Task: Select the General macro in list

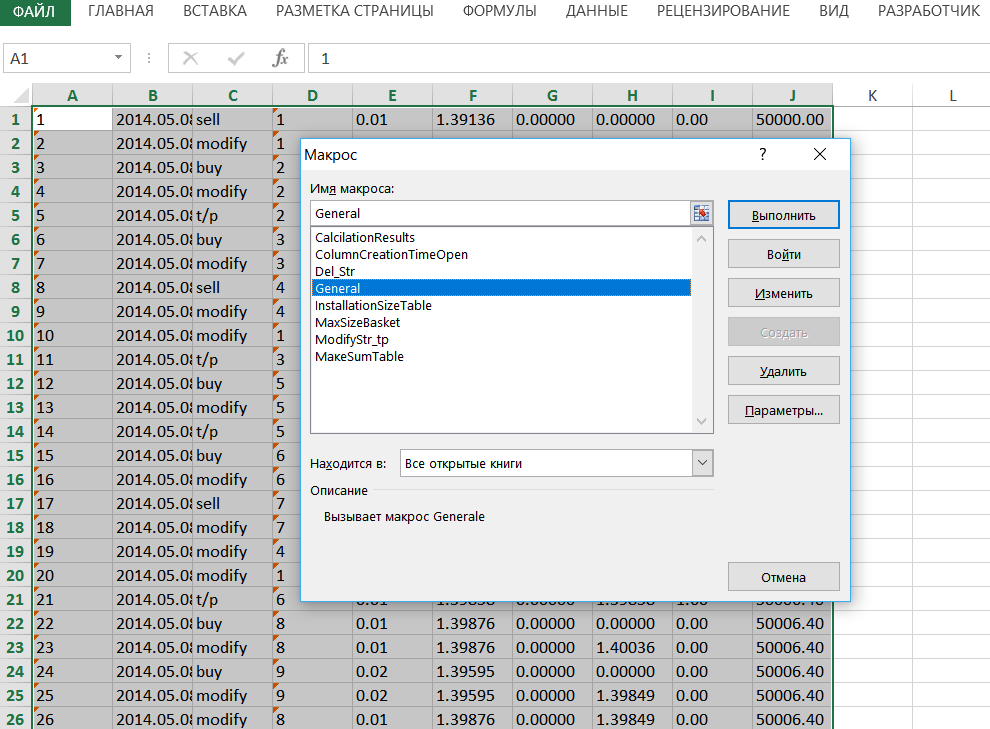Action: coord(501,288)
